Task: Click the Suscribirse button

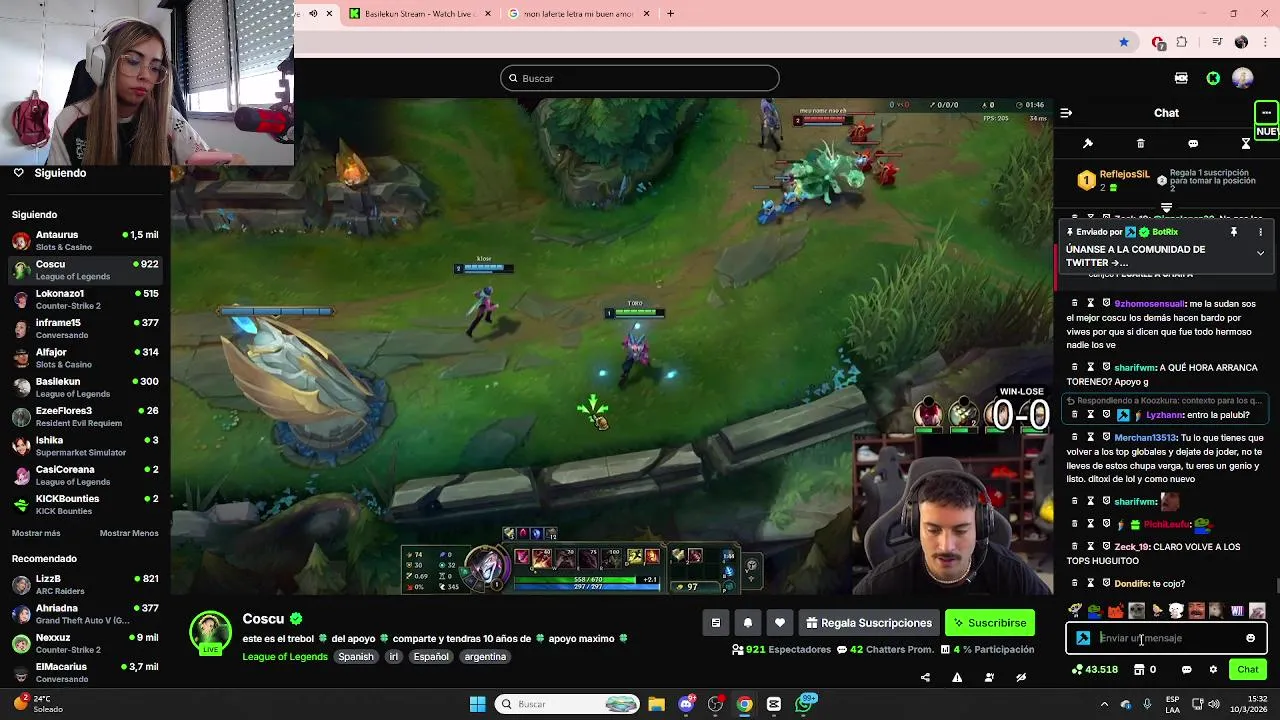Action: coord(989,623)
